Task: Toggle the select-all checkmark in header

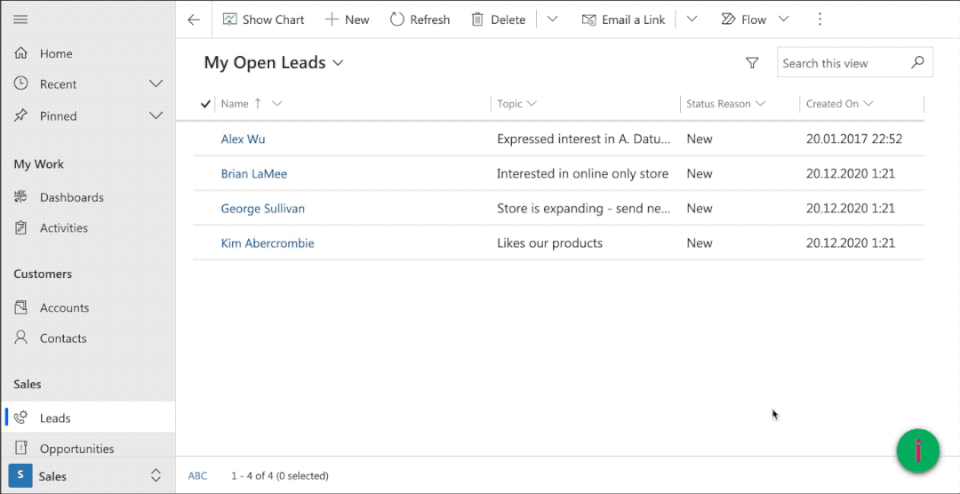Action: pyautogui.click(x=206, y=103)
